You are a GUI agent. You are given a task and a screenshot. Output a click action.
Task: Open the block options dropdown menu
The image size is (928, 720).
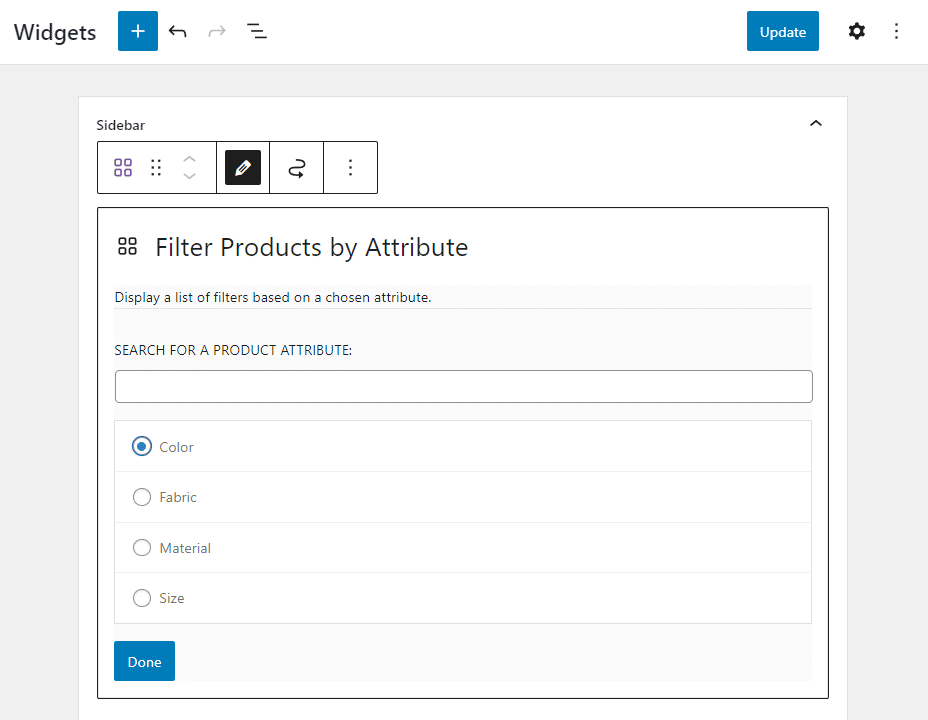click(x=350, y=167)
